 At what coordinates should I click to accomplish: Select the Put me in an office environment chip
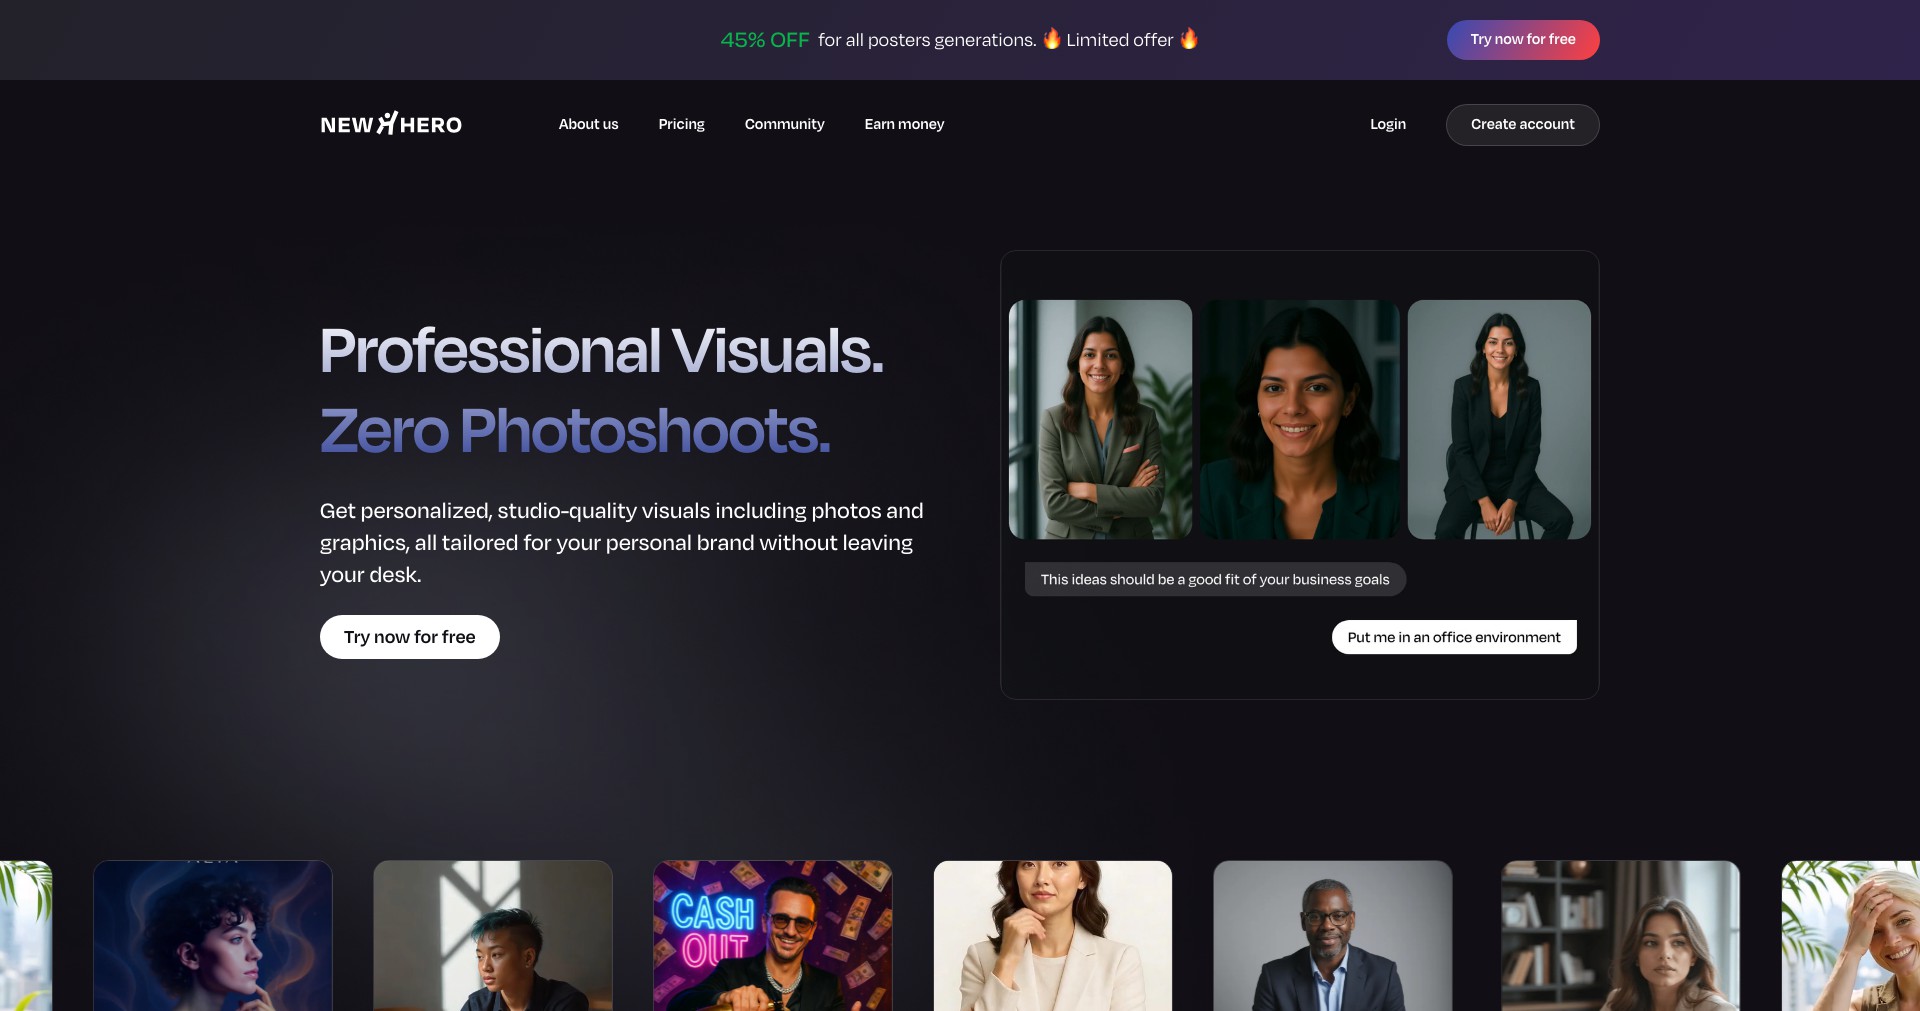click(x=1454, y=637)
